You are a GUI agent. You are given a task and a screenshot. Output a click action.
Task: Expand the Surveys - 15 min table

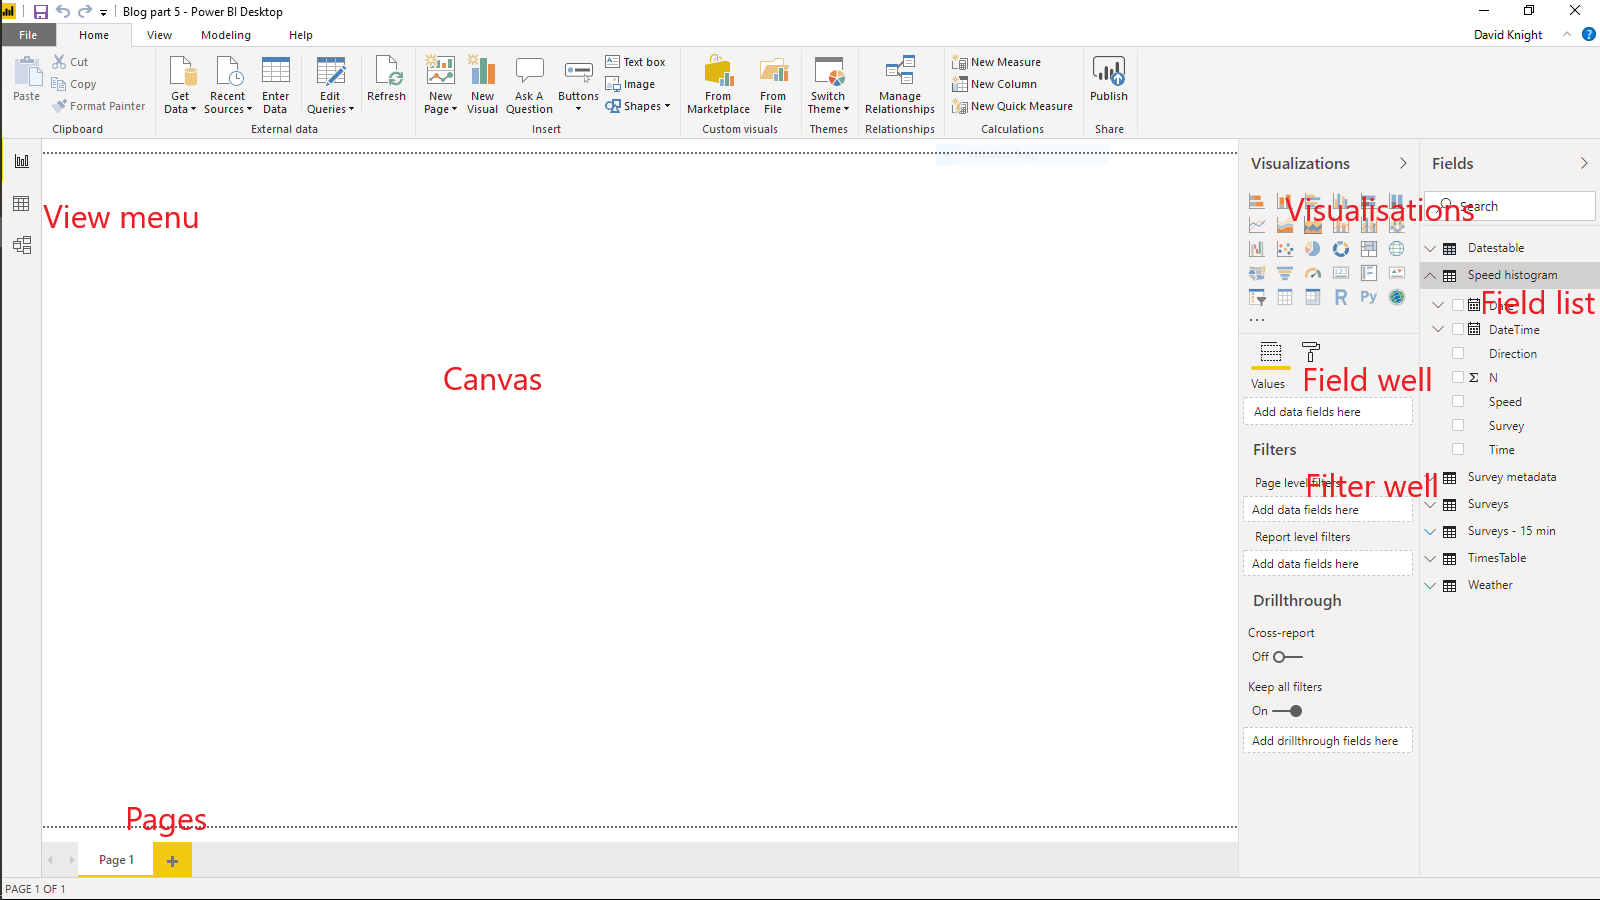coord(1430,531)
